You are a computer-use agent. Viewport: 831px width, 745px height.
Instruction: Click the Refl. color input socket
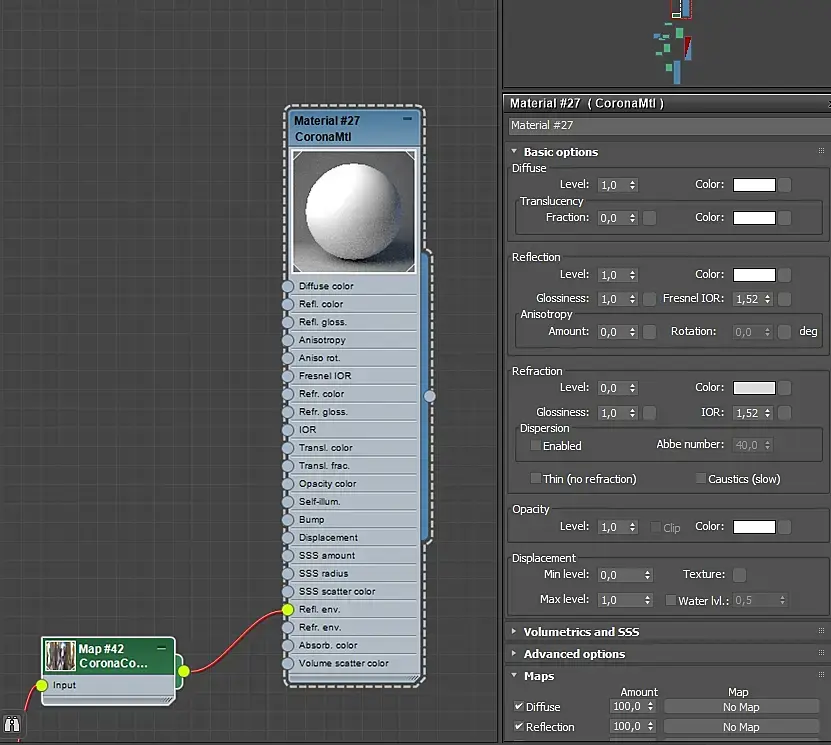287,304
